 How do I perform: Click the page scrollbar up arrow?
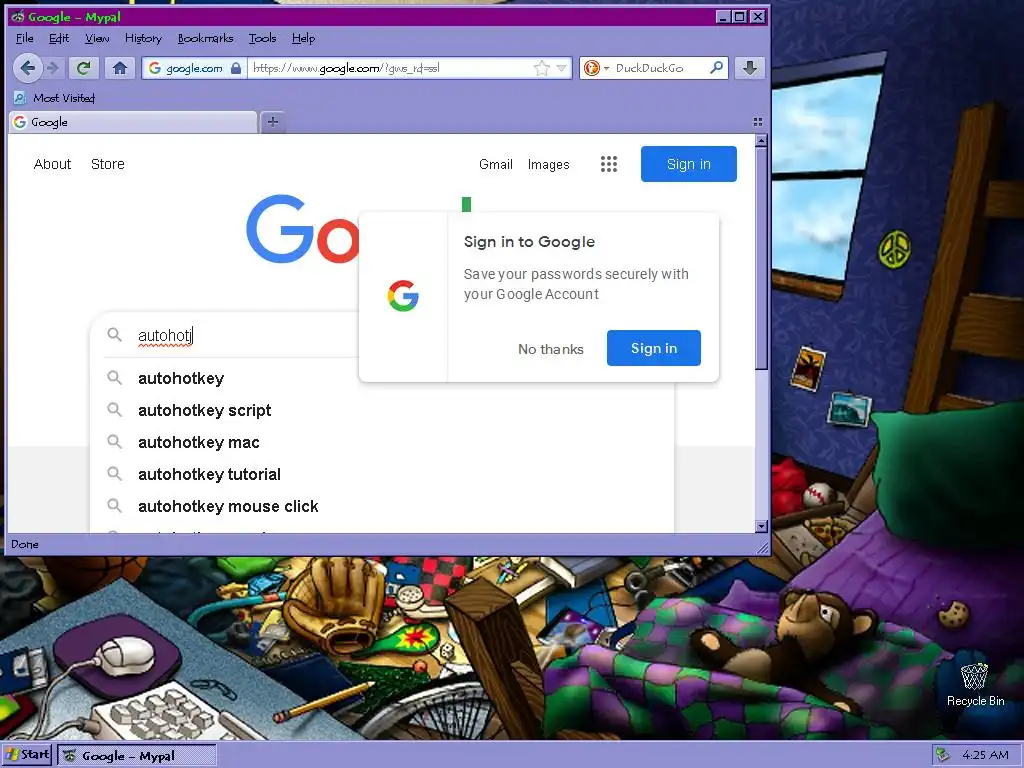(x=761, y=140)
